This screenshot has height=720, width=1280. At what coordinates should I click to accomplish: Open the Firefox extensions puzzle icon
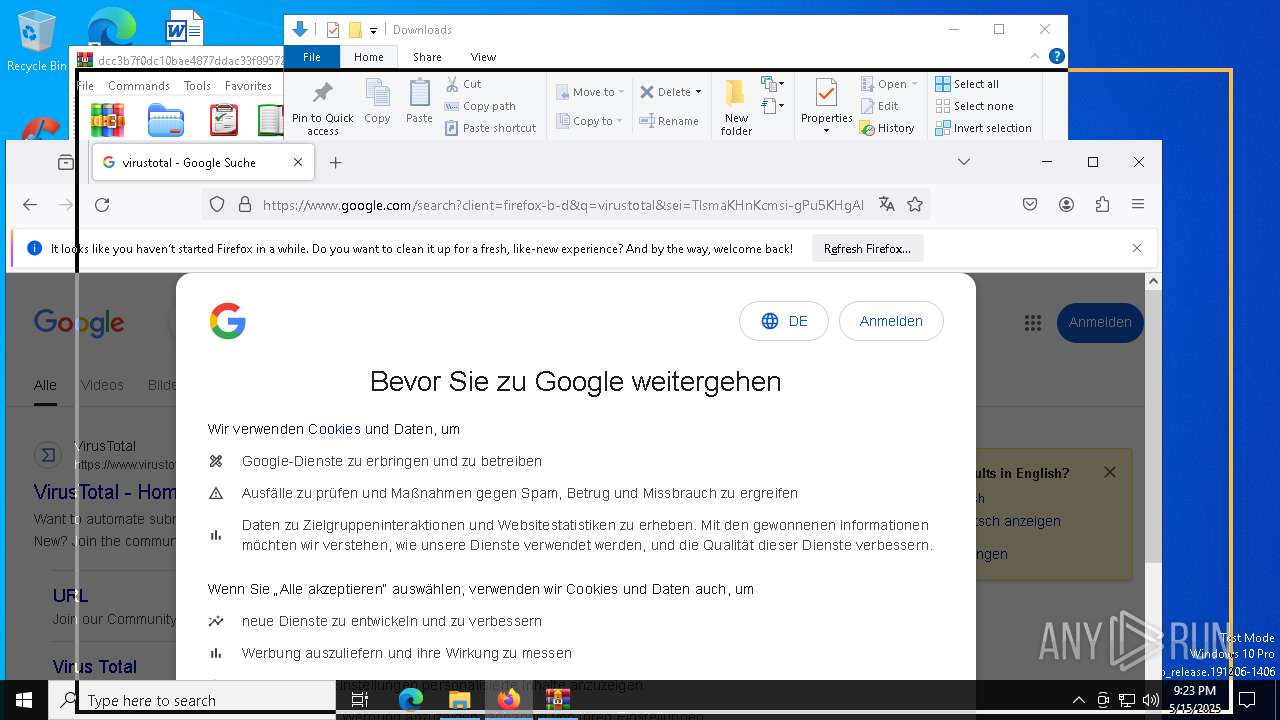pyautogui.click(x=1102, y=204)
